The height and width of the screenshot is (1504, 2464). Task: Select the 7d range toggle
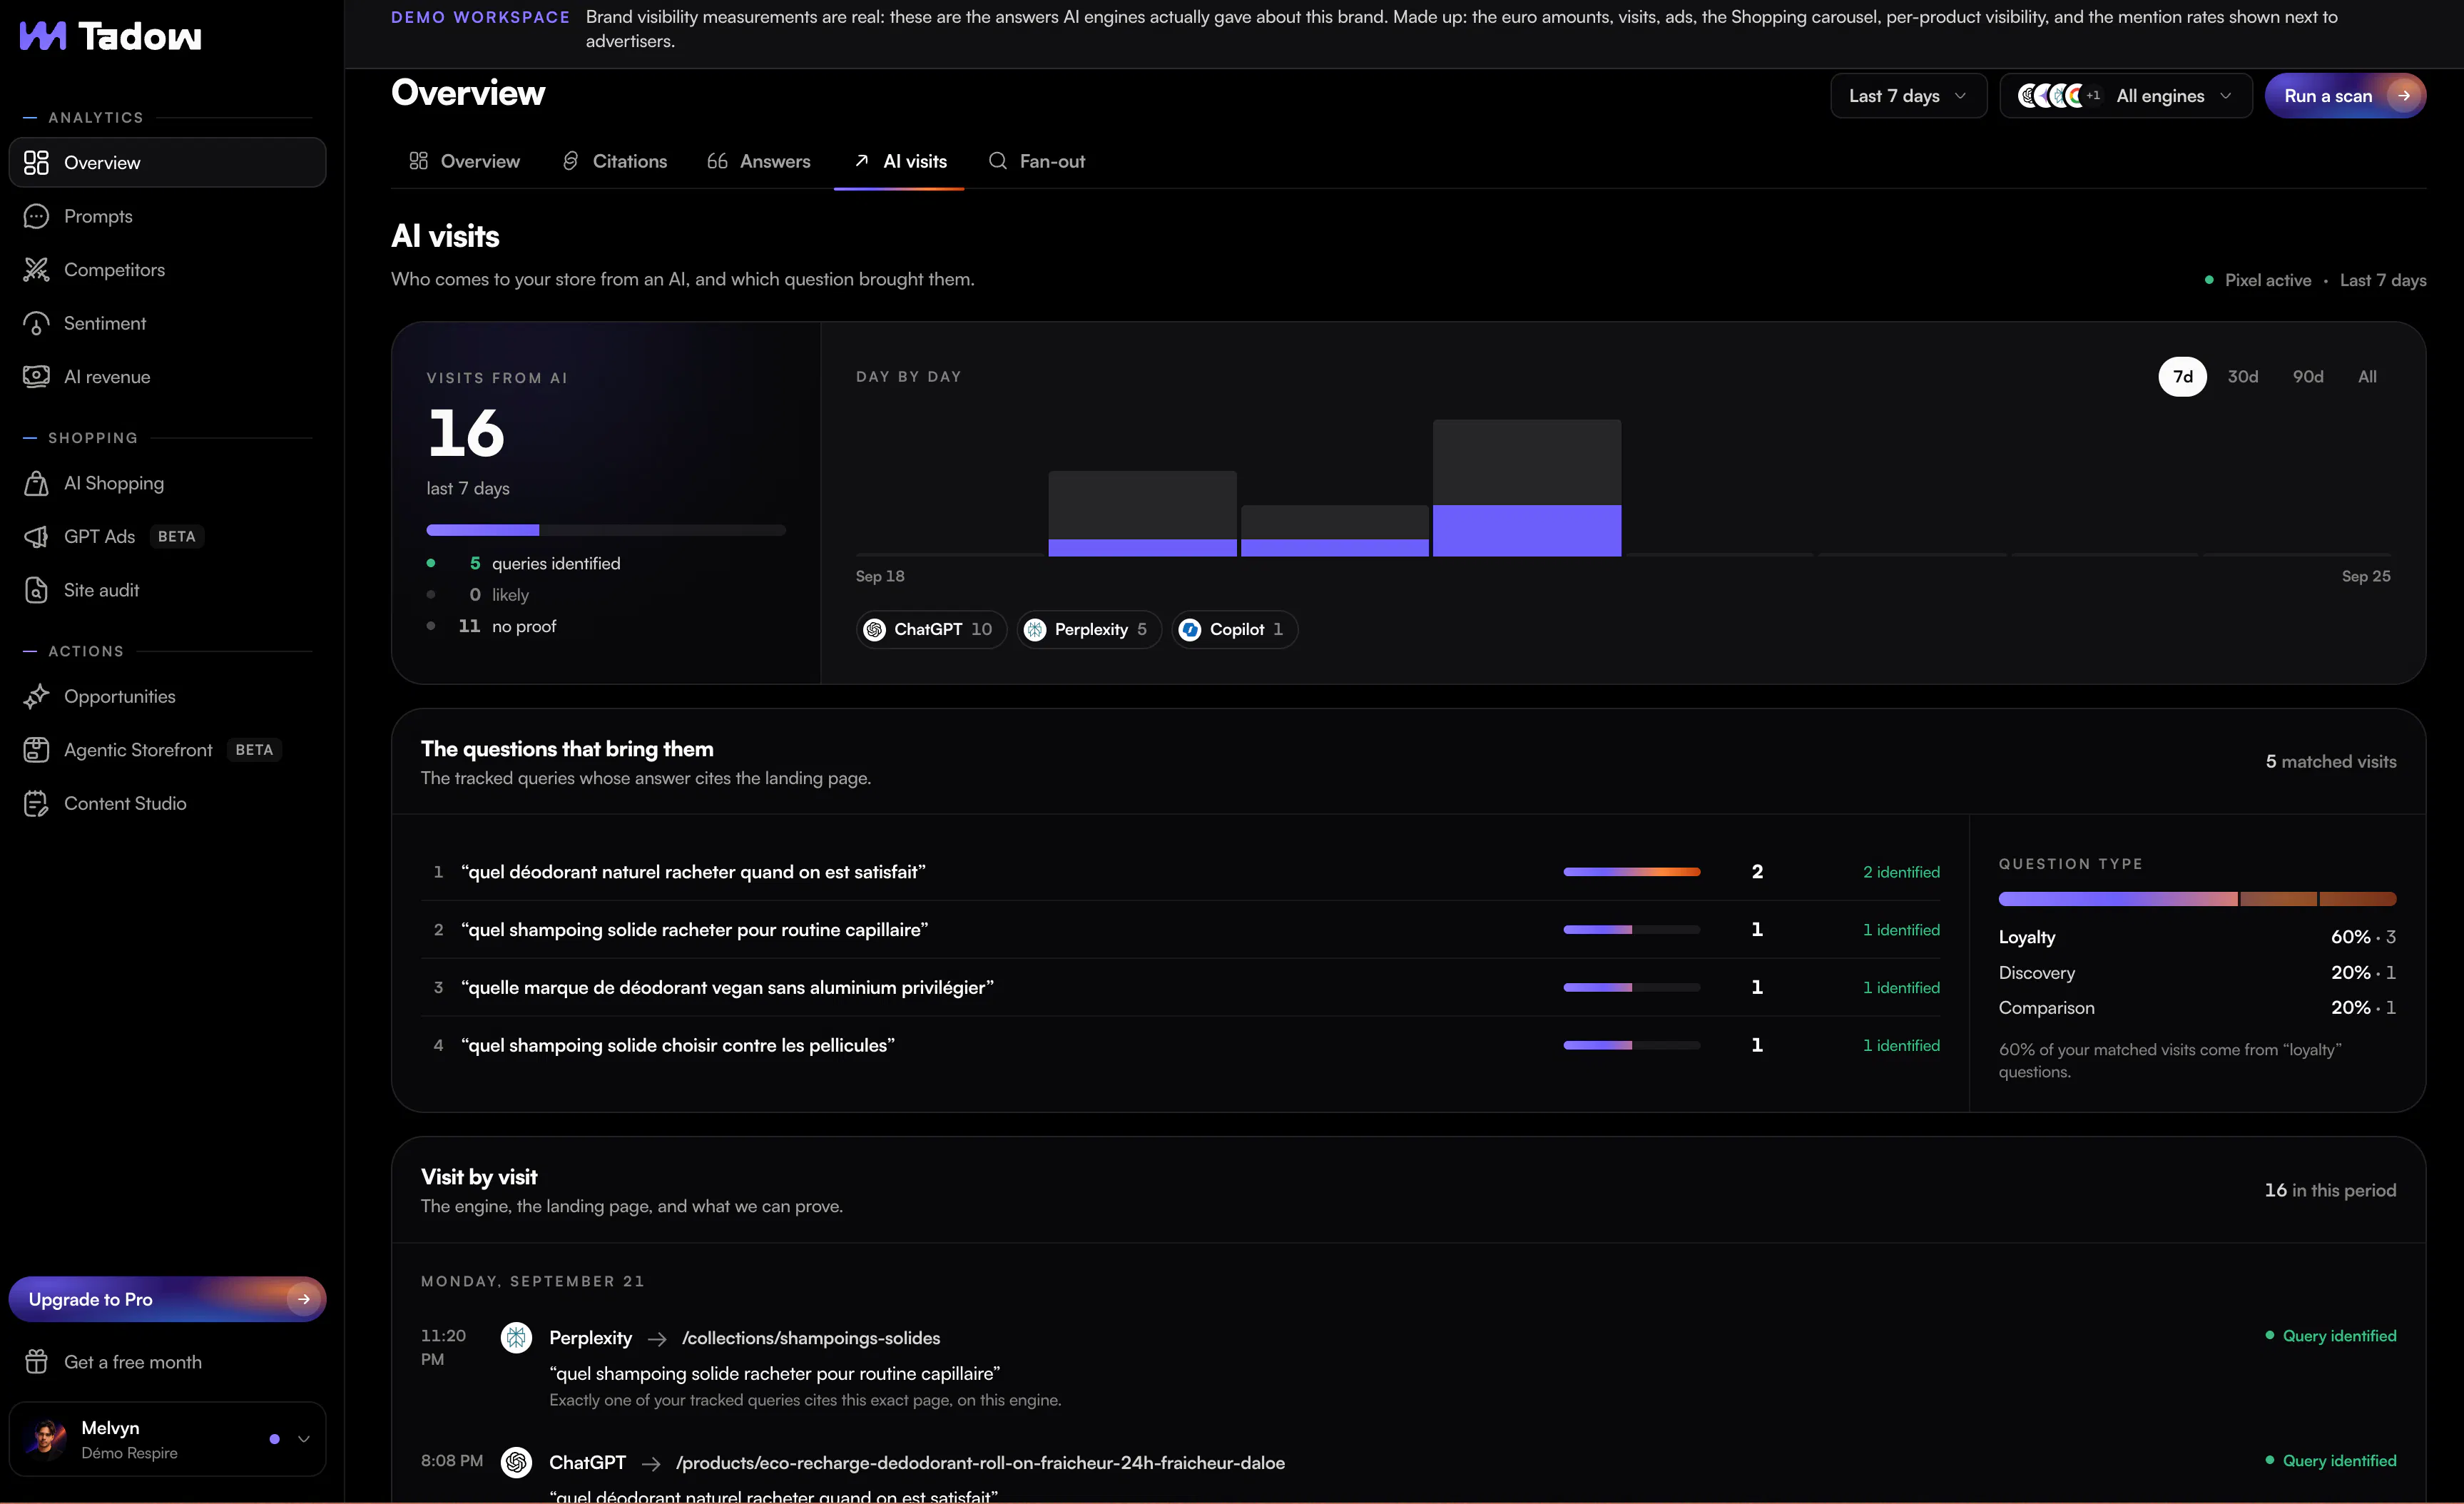pyautogui.click(x=2182, y=377)
